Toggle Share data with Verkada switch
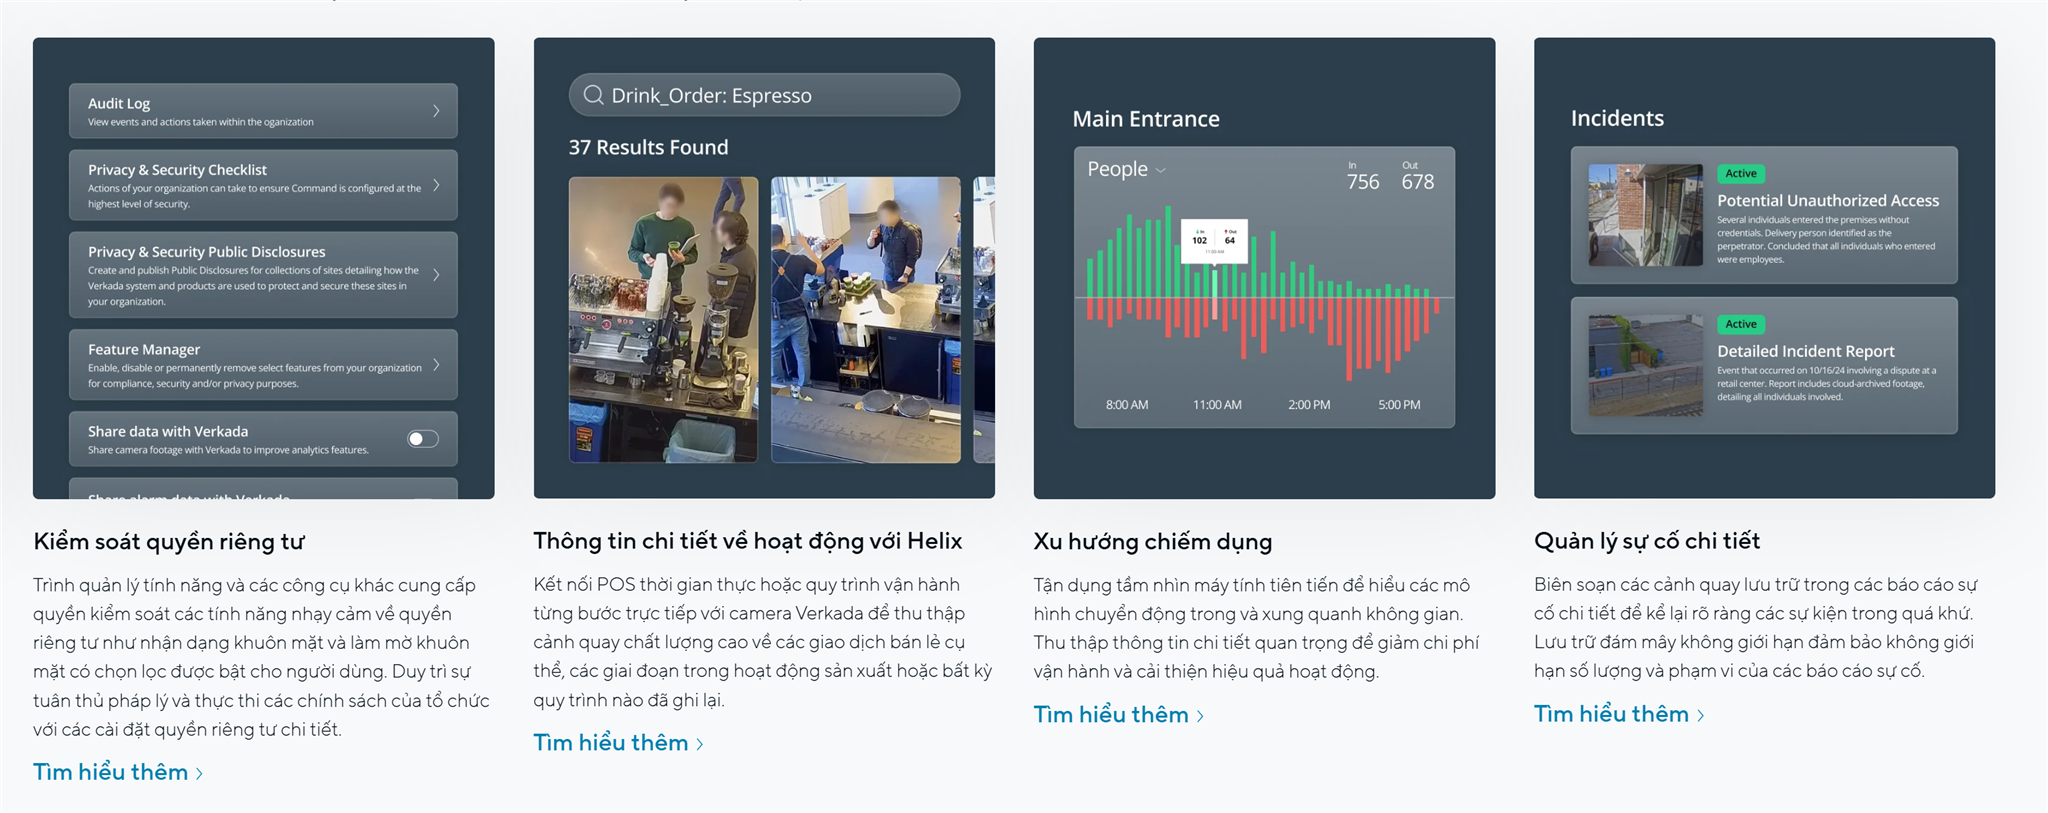This screenshot has width=2048, height=813. tap(423, 439)
